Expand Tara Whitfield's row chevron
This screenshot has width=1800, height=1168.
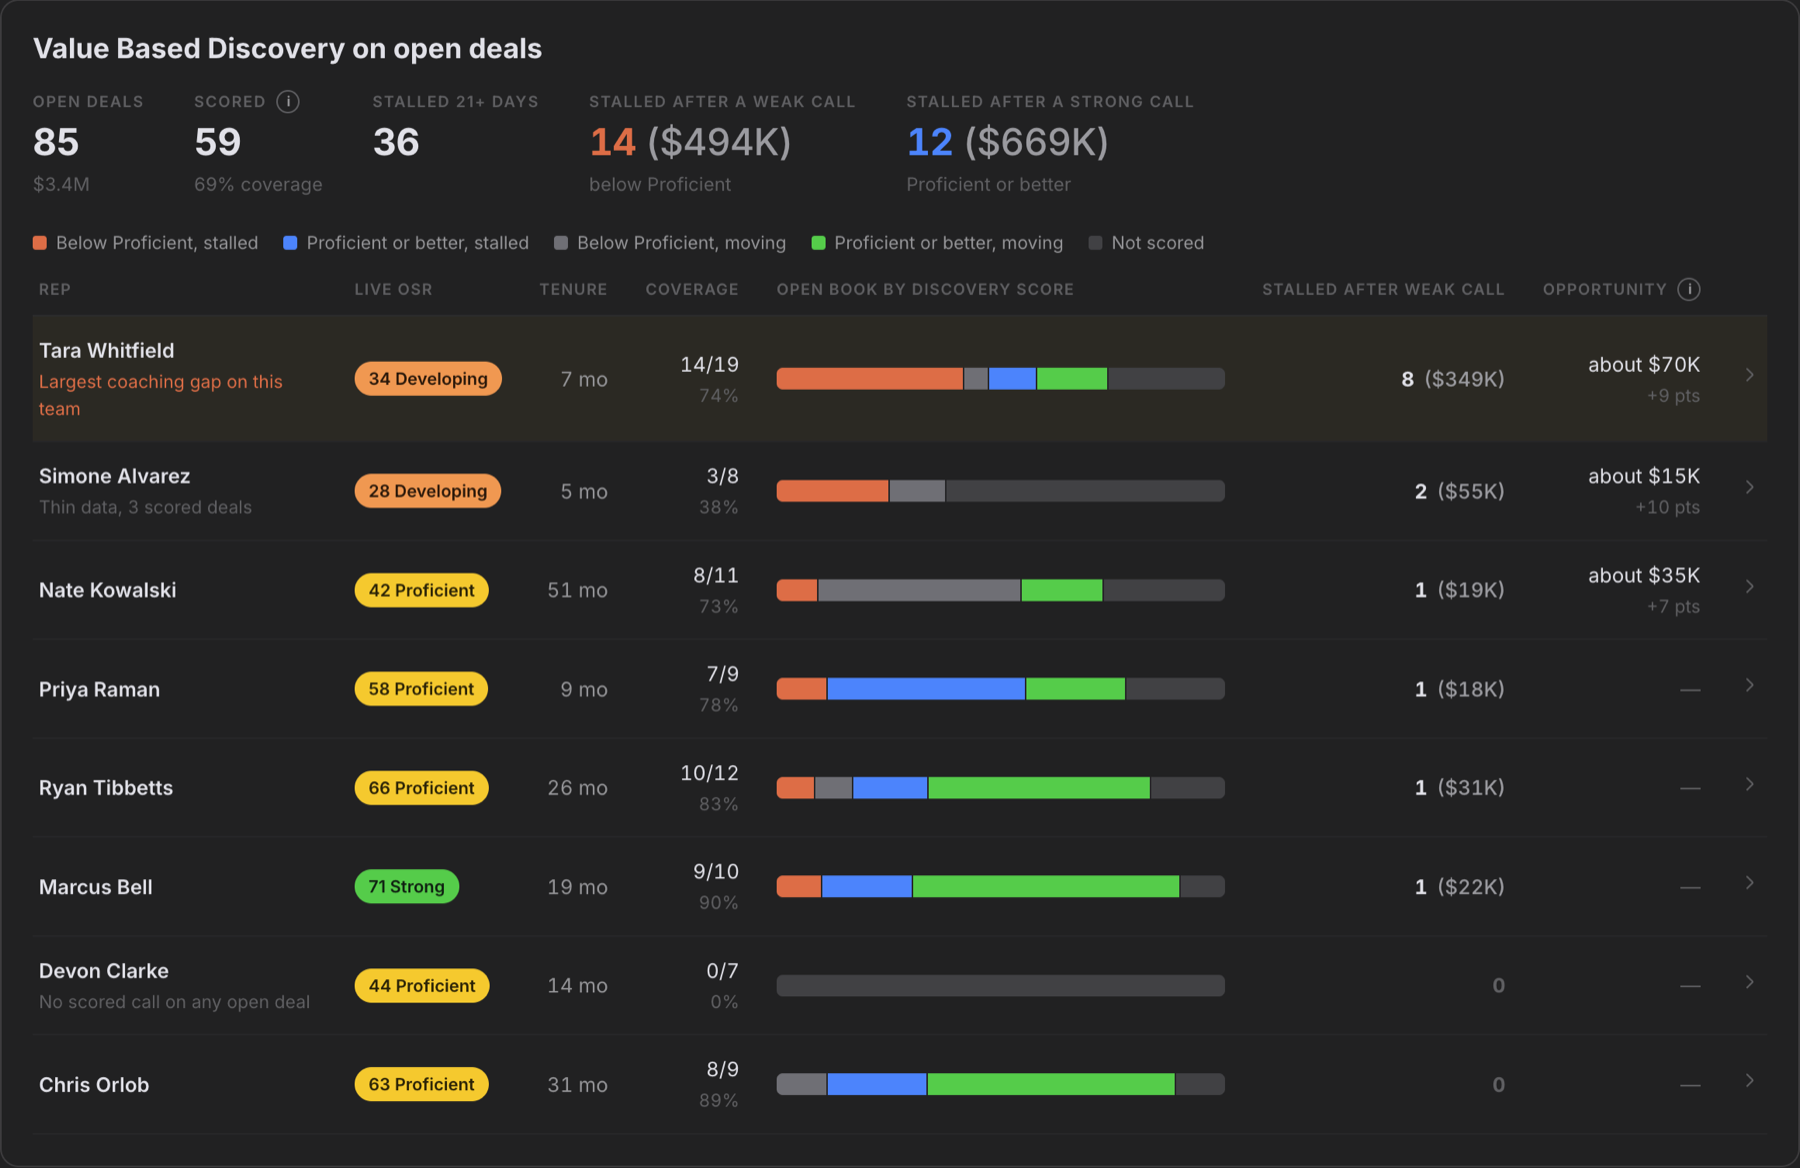pyautogui.click(x=1750, y=375)
